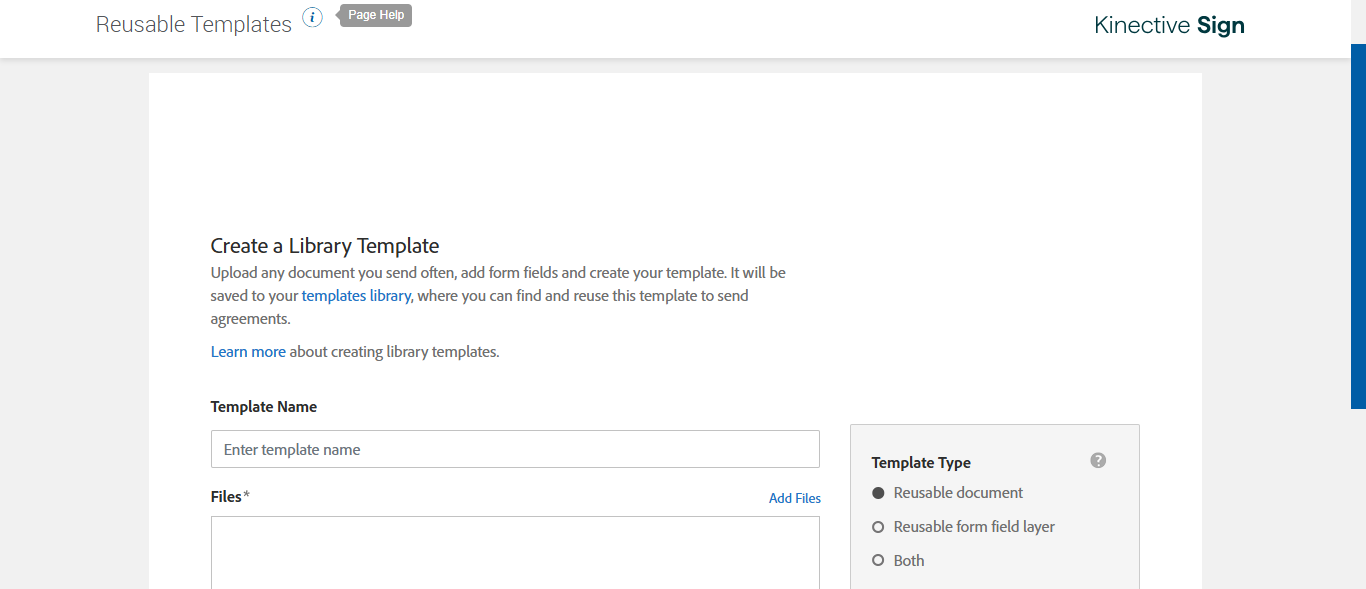Click the Files field label
The width and height of the screenshot is (1366, 589).
click(227, 497)
